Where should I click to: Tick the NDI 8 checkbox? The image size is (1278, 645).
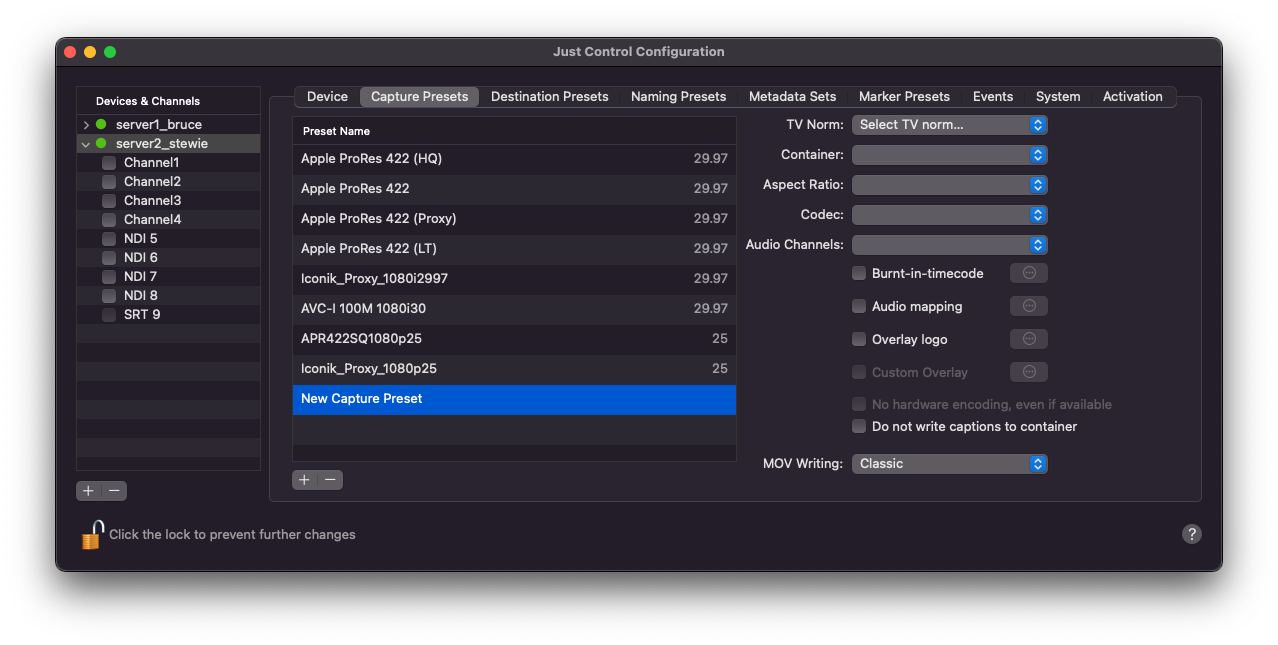[x=109, y=296]
